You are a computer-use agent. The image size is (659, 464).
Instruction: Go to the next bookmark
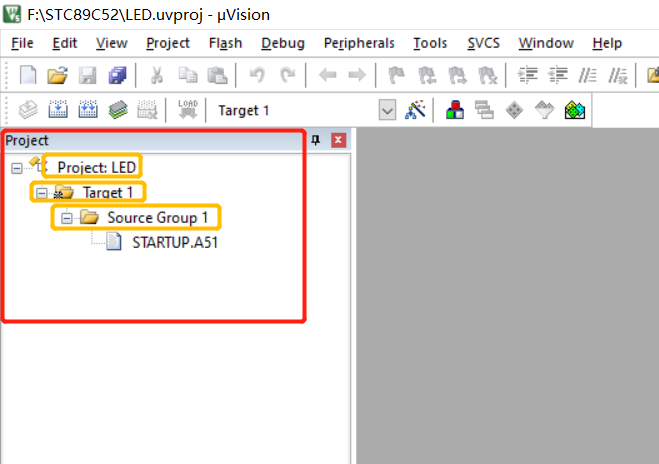tap(457, 76)
